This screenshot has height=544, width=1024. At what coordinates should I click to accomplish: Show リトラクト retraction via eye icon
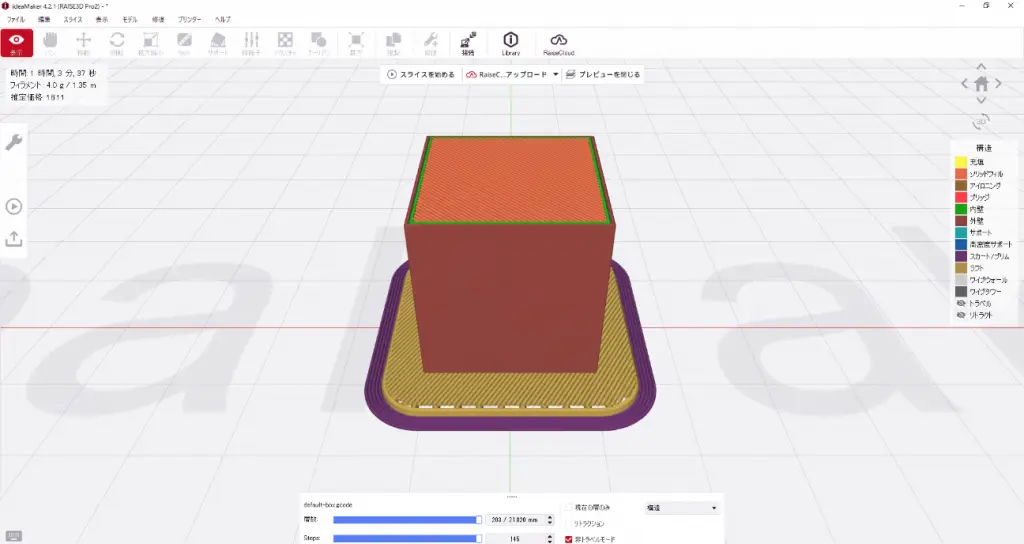(x=960, y=315)
